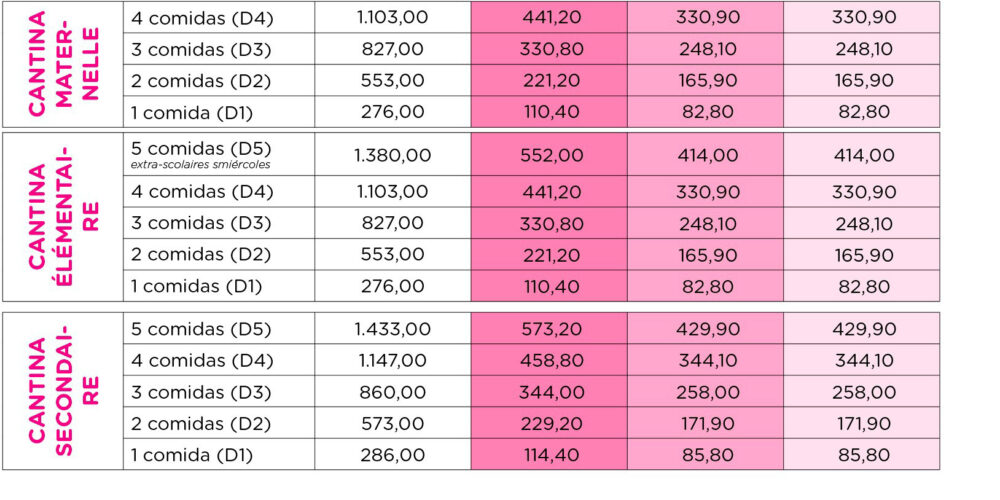Select '5 comidas (D5)' in Cantina Secondaire
Image resolution: width=1000 pixels, height=500 pixels.
202,329
